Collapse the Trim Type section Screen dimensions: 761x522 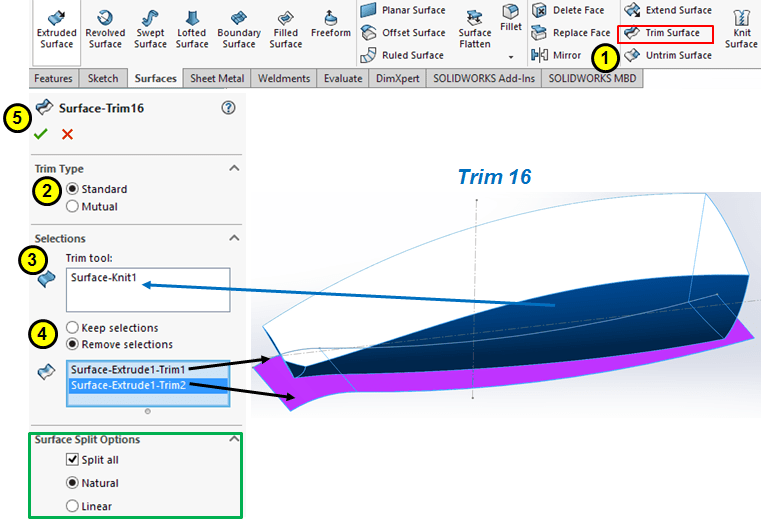[x=234, y=169]
